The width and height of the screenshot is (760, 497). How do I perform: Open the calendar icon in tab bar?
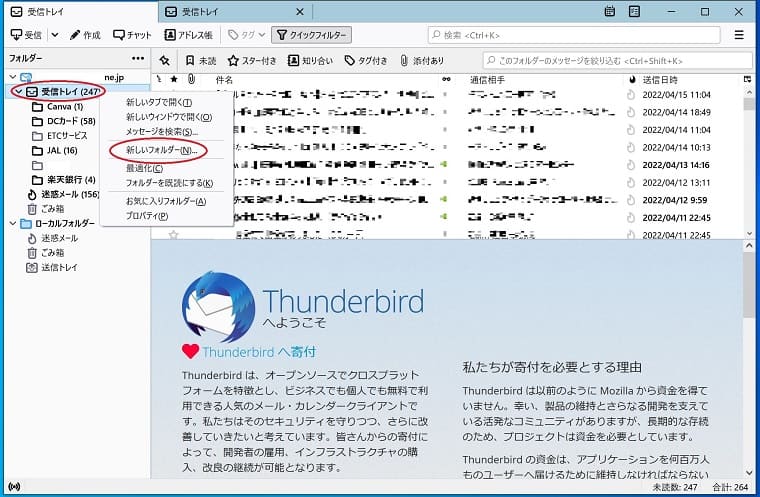tap(610, 11)
